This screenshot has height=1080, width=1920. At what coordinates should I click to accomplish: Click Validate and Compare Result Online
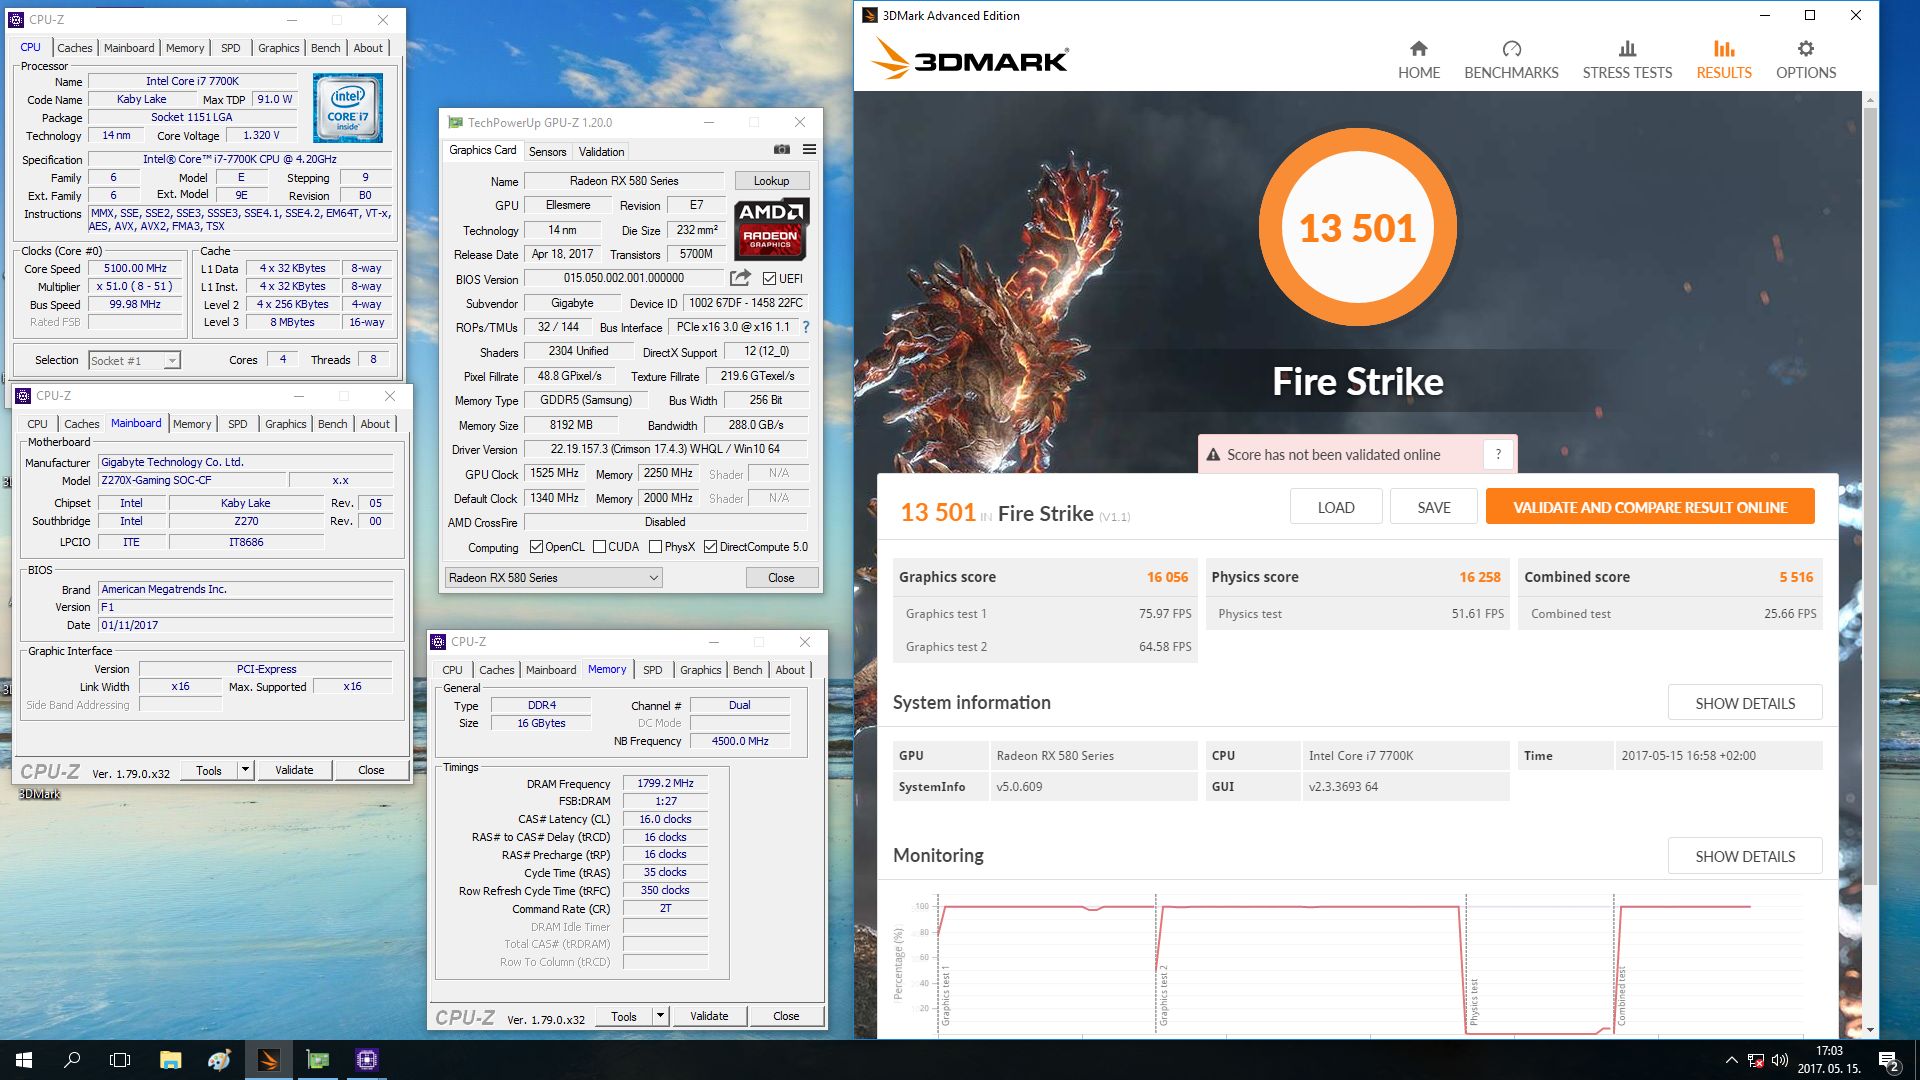(x=1649, y=507)
